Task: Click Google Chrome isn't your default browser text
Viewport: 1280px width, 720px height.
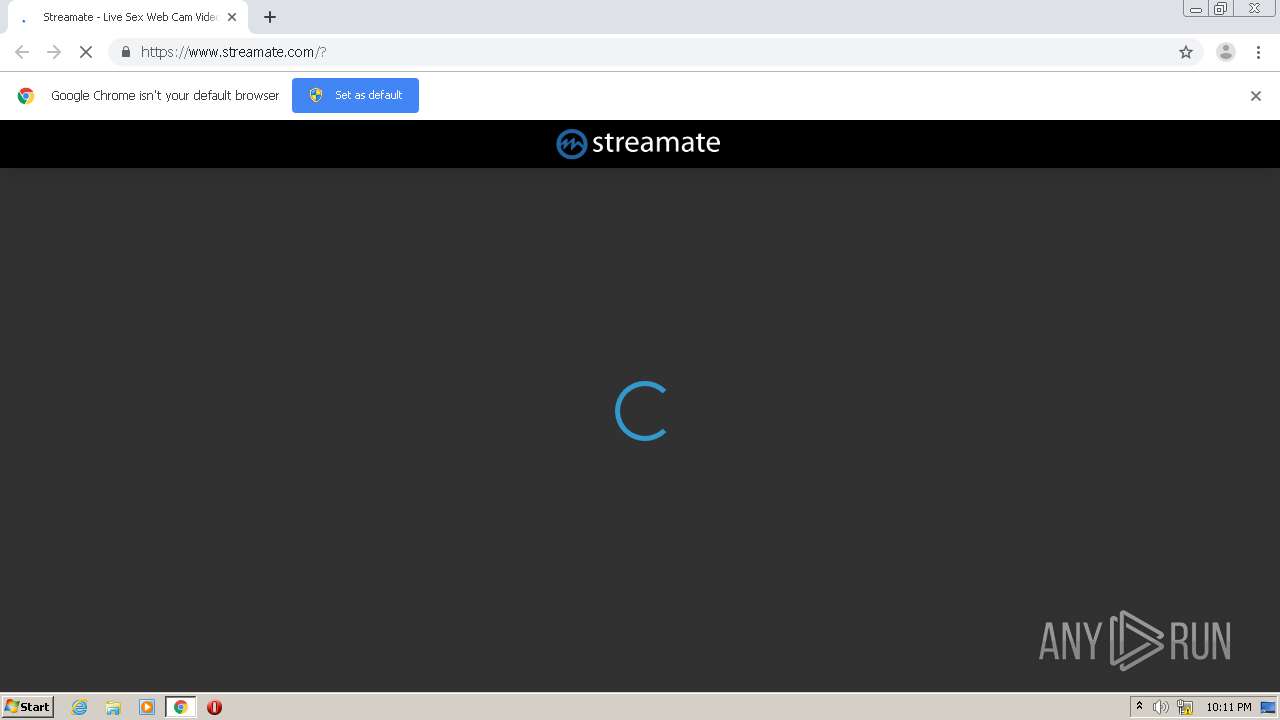Action: [165, 96]
